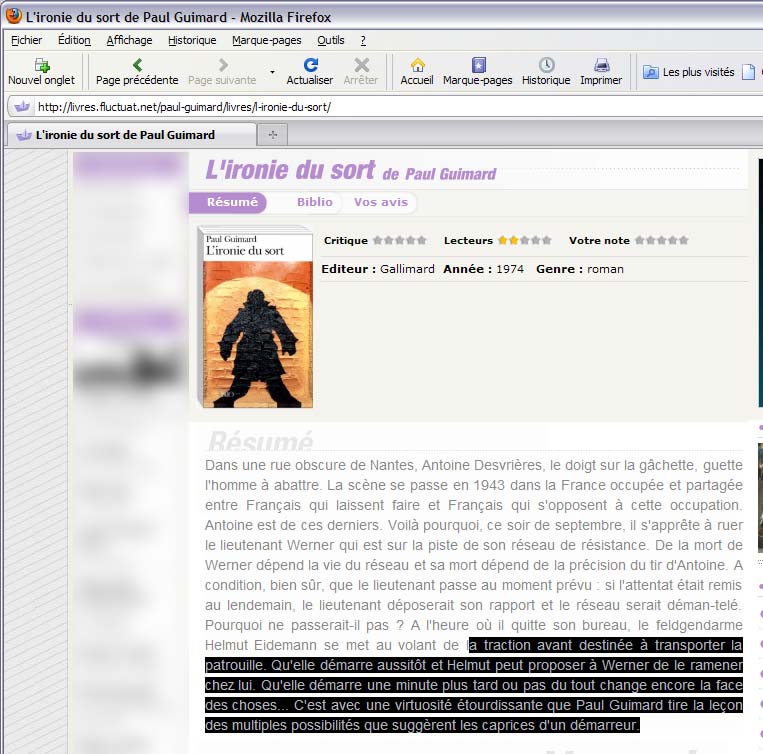Open the Fichier menu

click(26, 40)
